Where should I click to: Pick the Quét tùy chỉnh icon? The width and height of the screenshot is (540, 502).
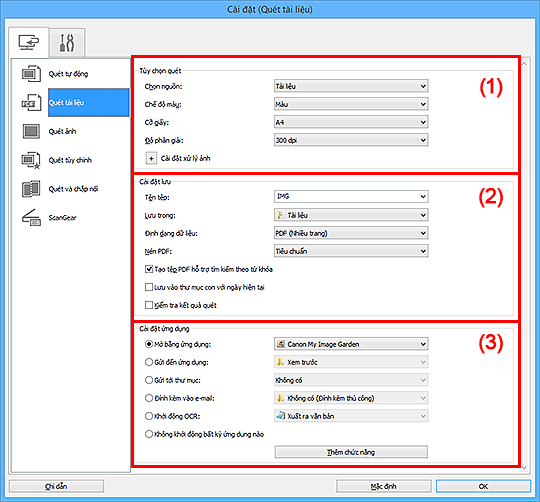pyautogui.click(x=31, y=160)
